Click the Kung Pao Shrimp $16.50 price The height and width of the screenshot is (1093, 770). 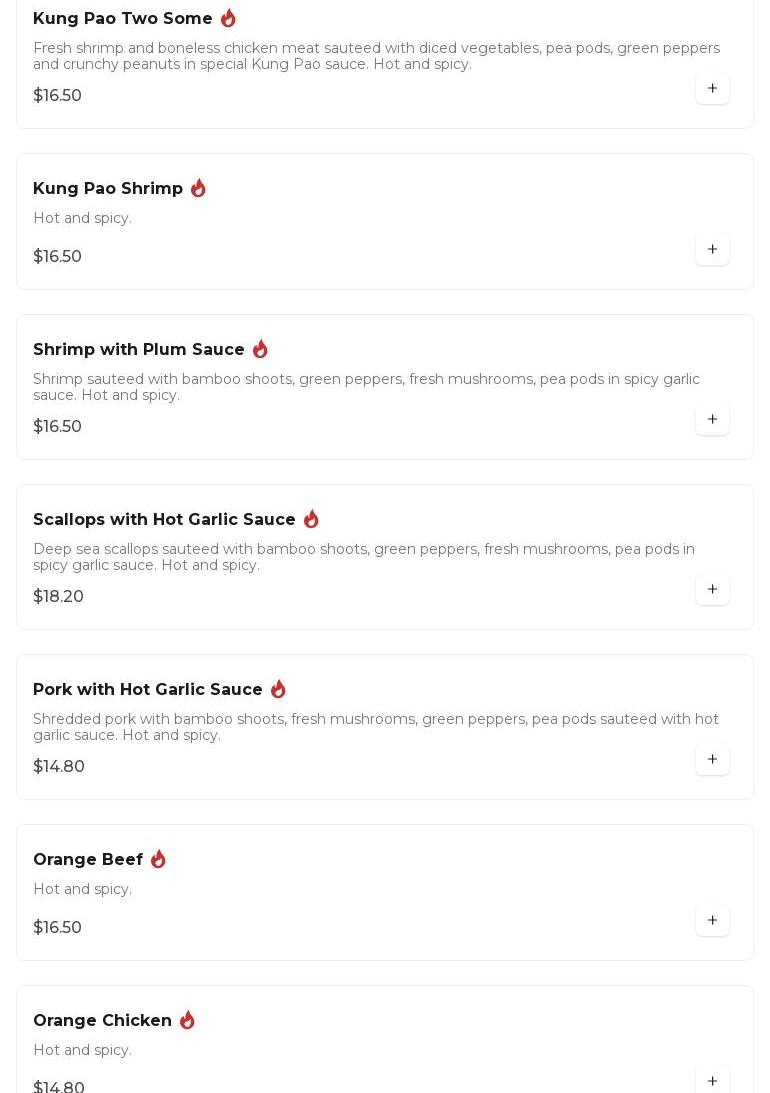pos(58,257)
